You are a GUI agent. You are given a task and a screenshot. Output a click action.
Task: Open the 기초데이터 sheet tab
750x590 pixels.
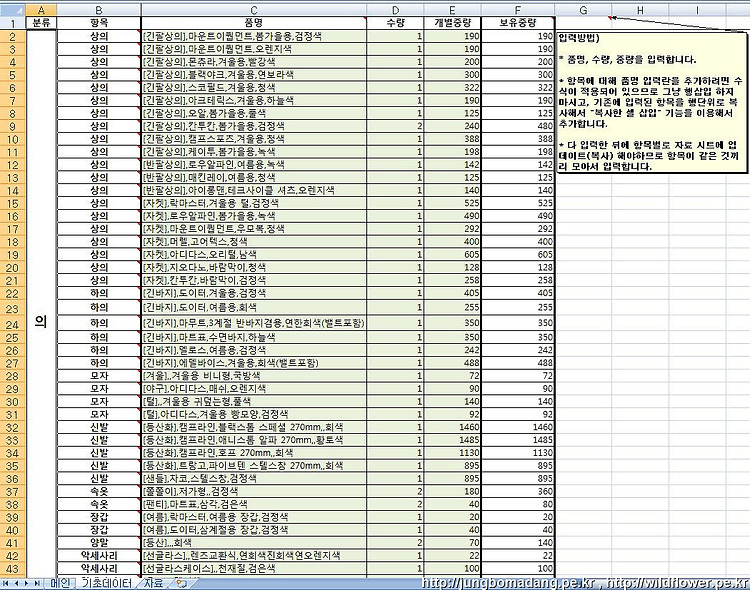(x=107, y=583)
